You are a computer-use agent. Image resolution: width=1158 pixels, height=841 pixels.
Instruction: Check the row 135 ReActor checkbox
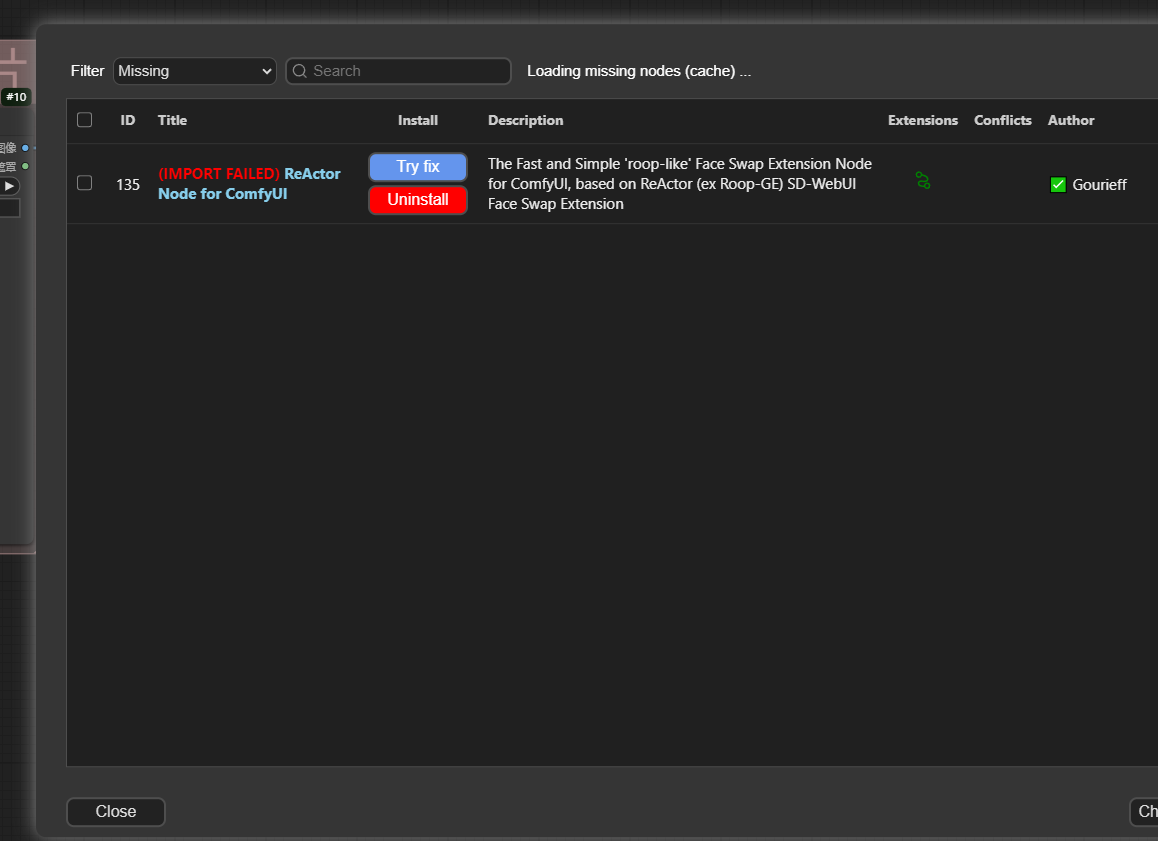85,182
